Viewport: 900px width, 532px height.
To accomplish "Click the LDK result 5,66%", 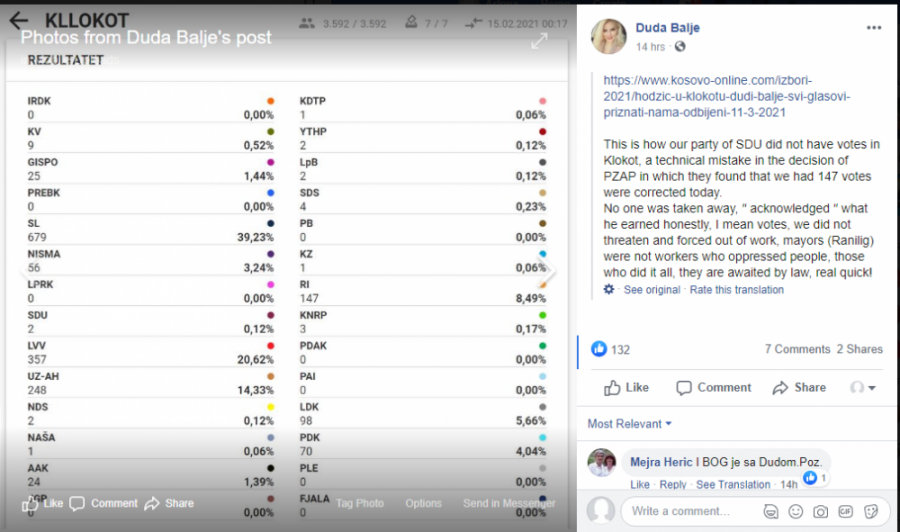I will click(531, 421).
